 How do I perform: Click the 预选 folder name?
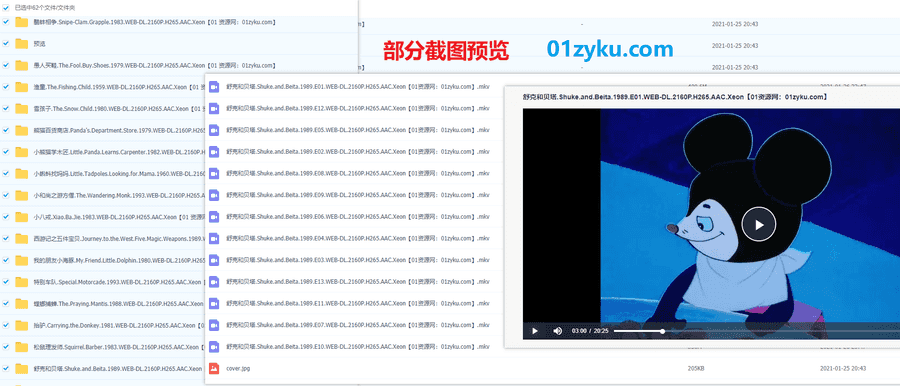40,44
